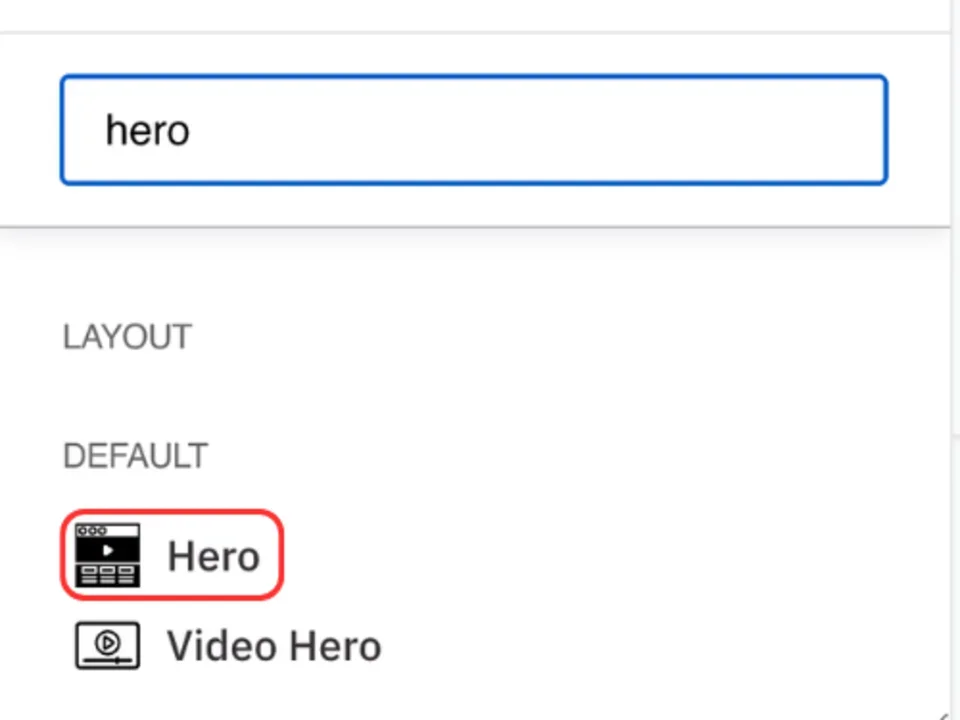Click the Video Hero label text

coord(273,645)
